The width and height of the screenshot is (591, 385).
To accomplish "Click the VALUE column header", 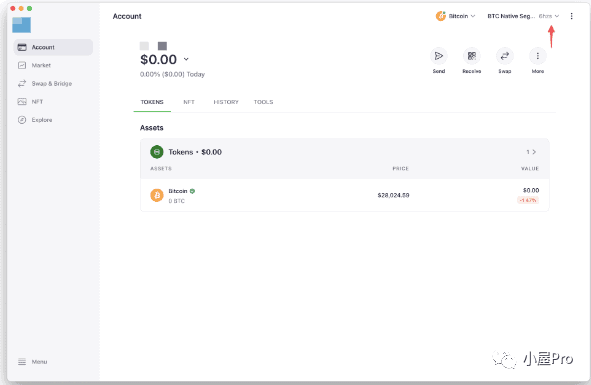I will [x=530, y=169].
